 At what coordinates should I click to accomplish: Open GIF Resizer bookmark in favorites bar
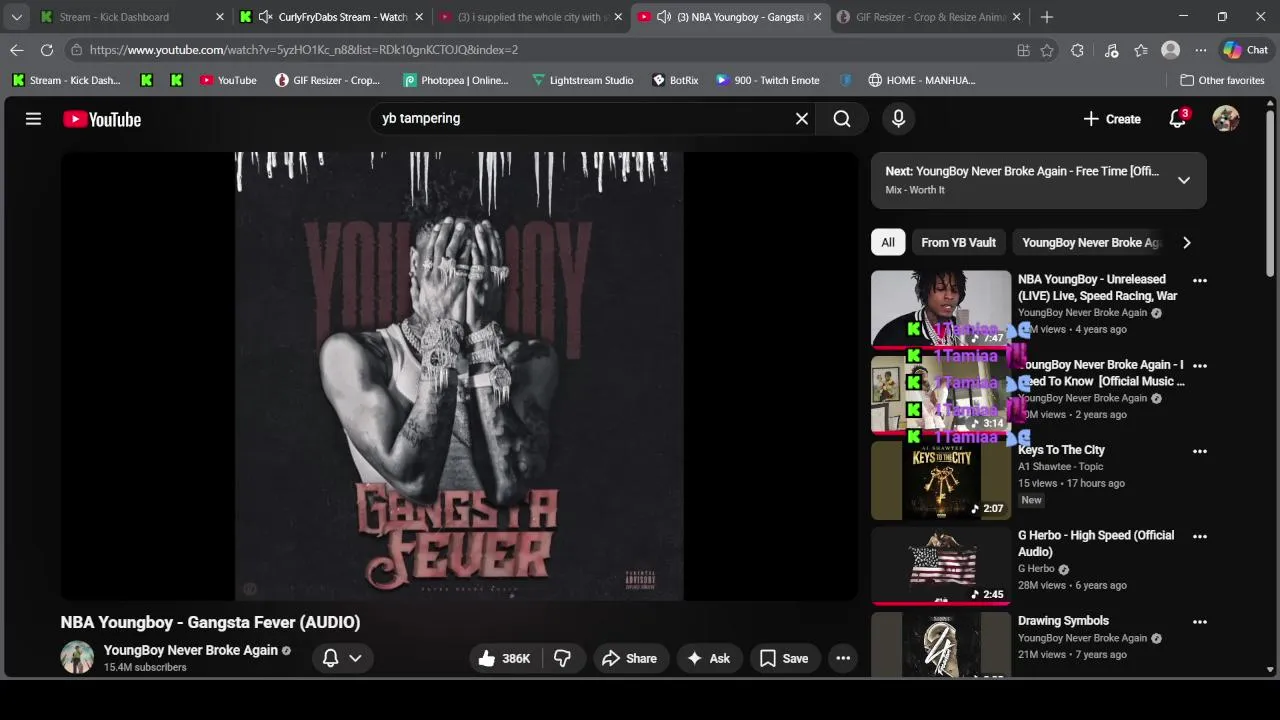point(328,80)
